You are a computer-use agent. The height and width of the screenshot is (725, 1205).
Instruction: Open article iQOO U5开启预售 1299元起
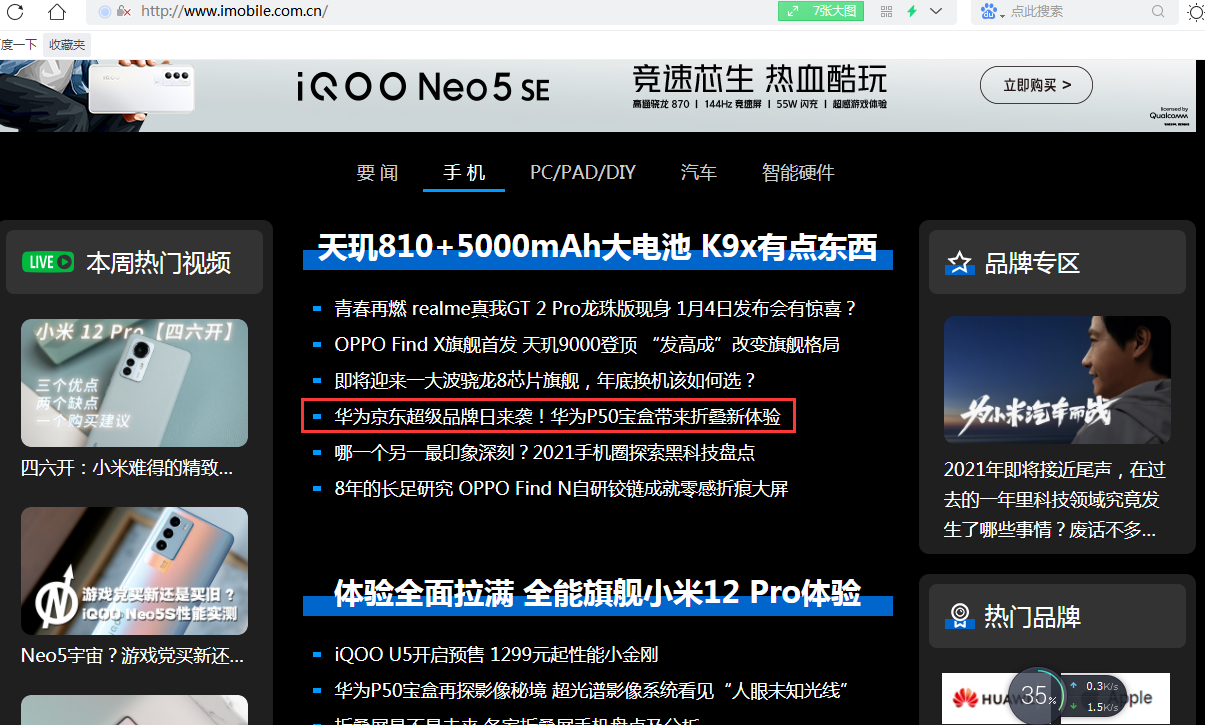[496, 656]
